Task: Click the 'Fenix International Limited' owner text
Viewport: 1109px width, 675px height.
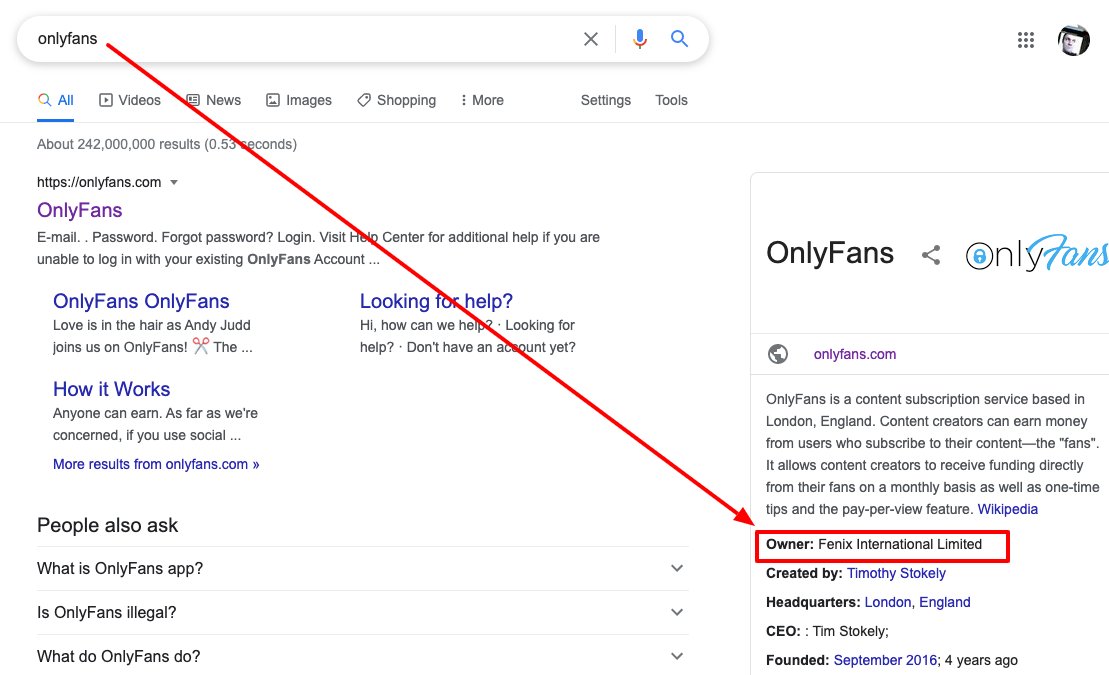Action: point(900,544)
